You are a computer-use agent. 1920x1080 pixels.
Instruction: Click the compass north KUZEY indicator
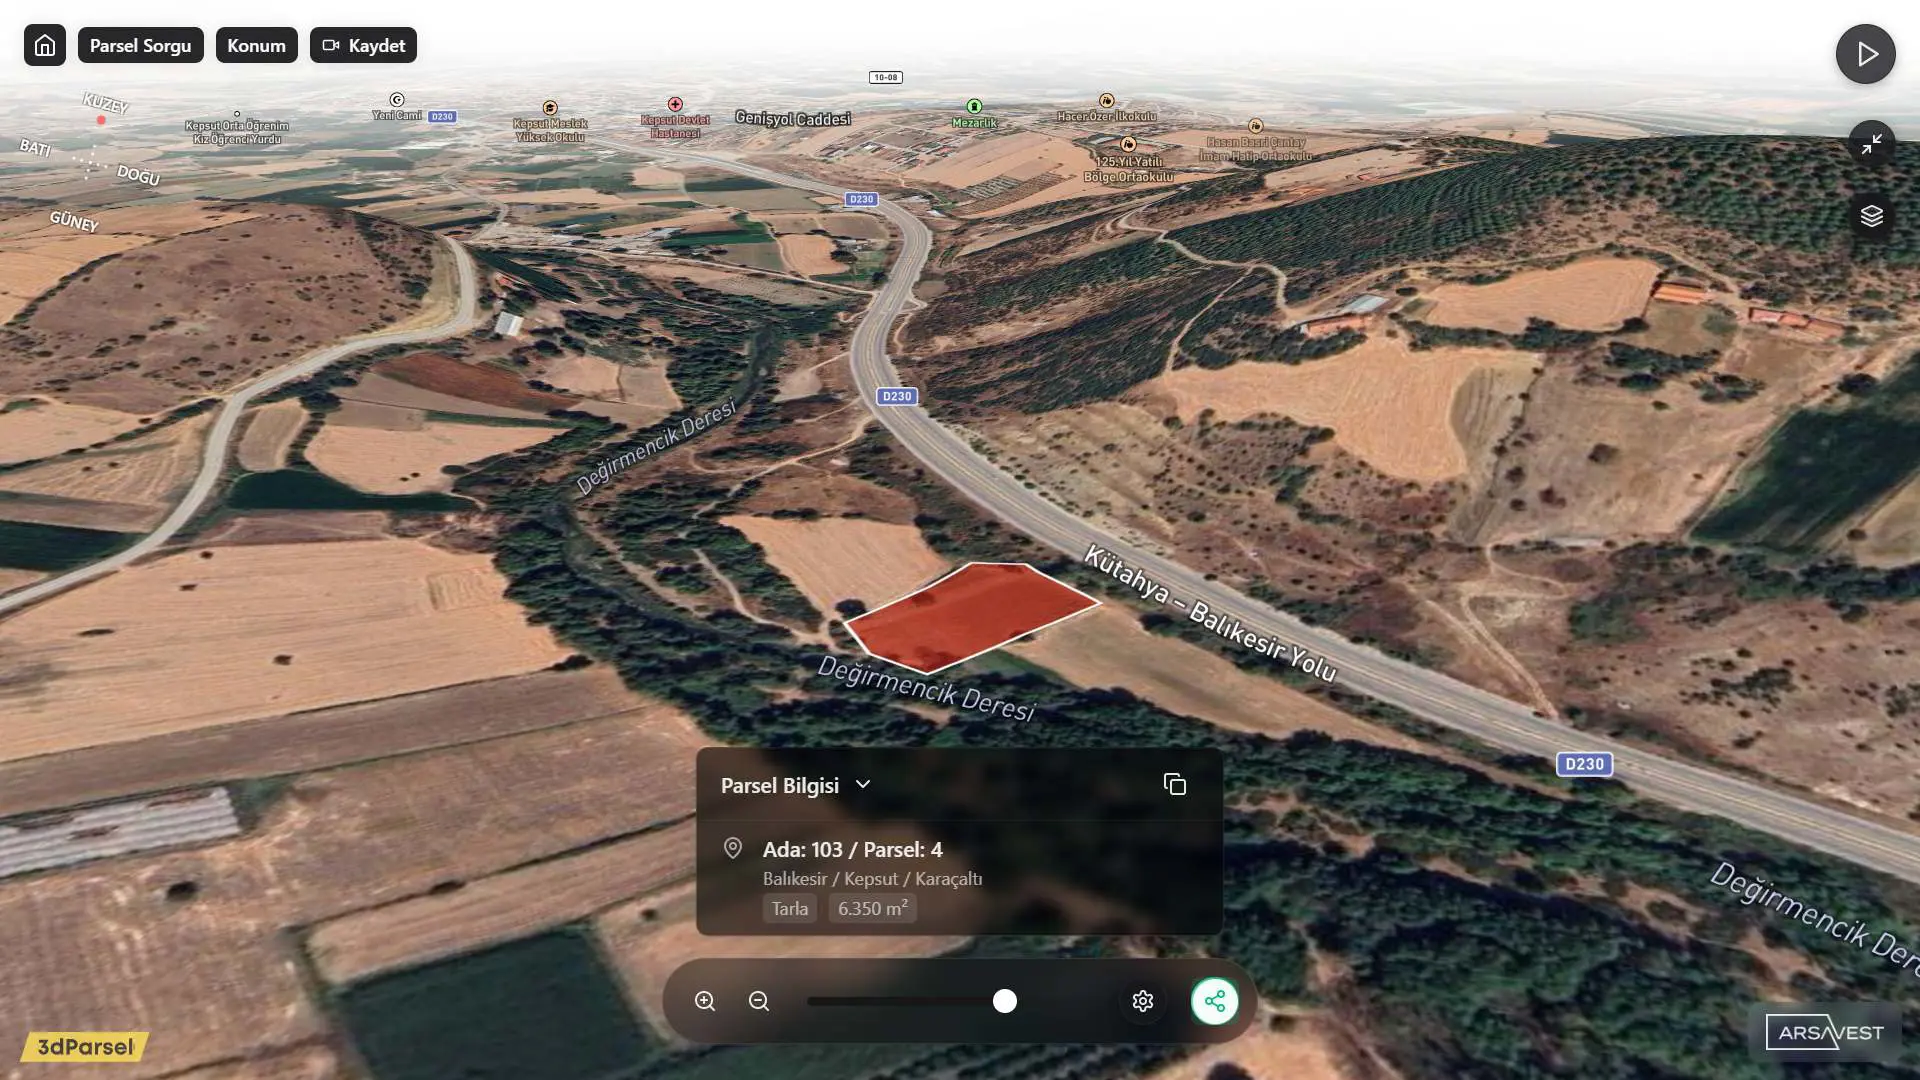(x=105, y=104)
